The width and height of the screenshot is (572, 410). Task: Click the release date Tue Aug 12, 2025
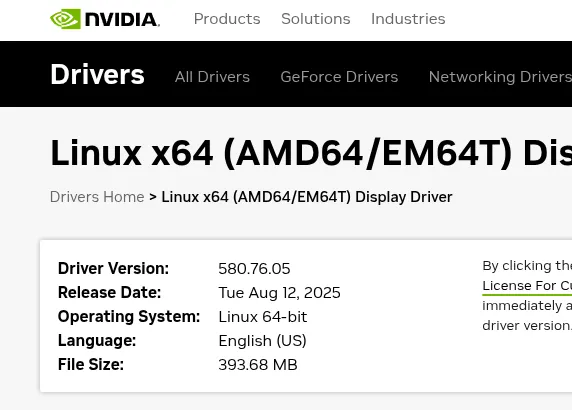coord(279,293)
